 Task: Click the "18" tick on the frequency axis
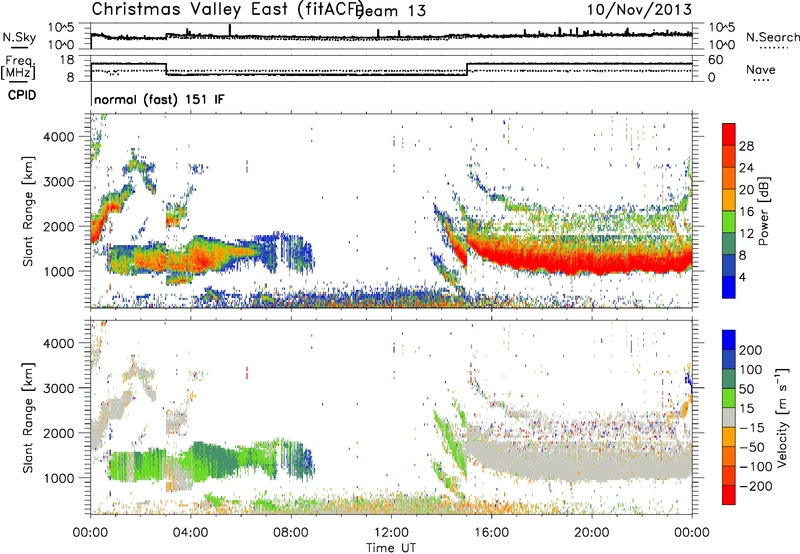click(x=67, y=60)
